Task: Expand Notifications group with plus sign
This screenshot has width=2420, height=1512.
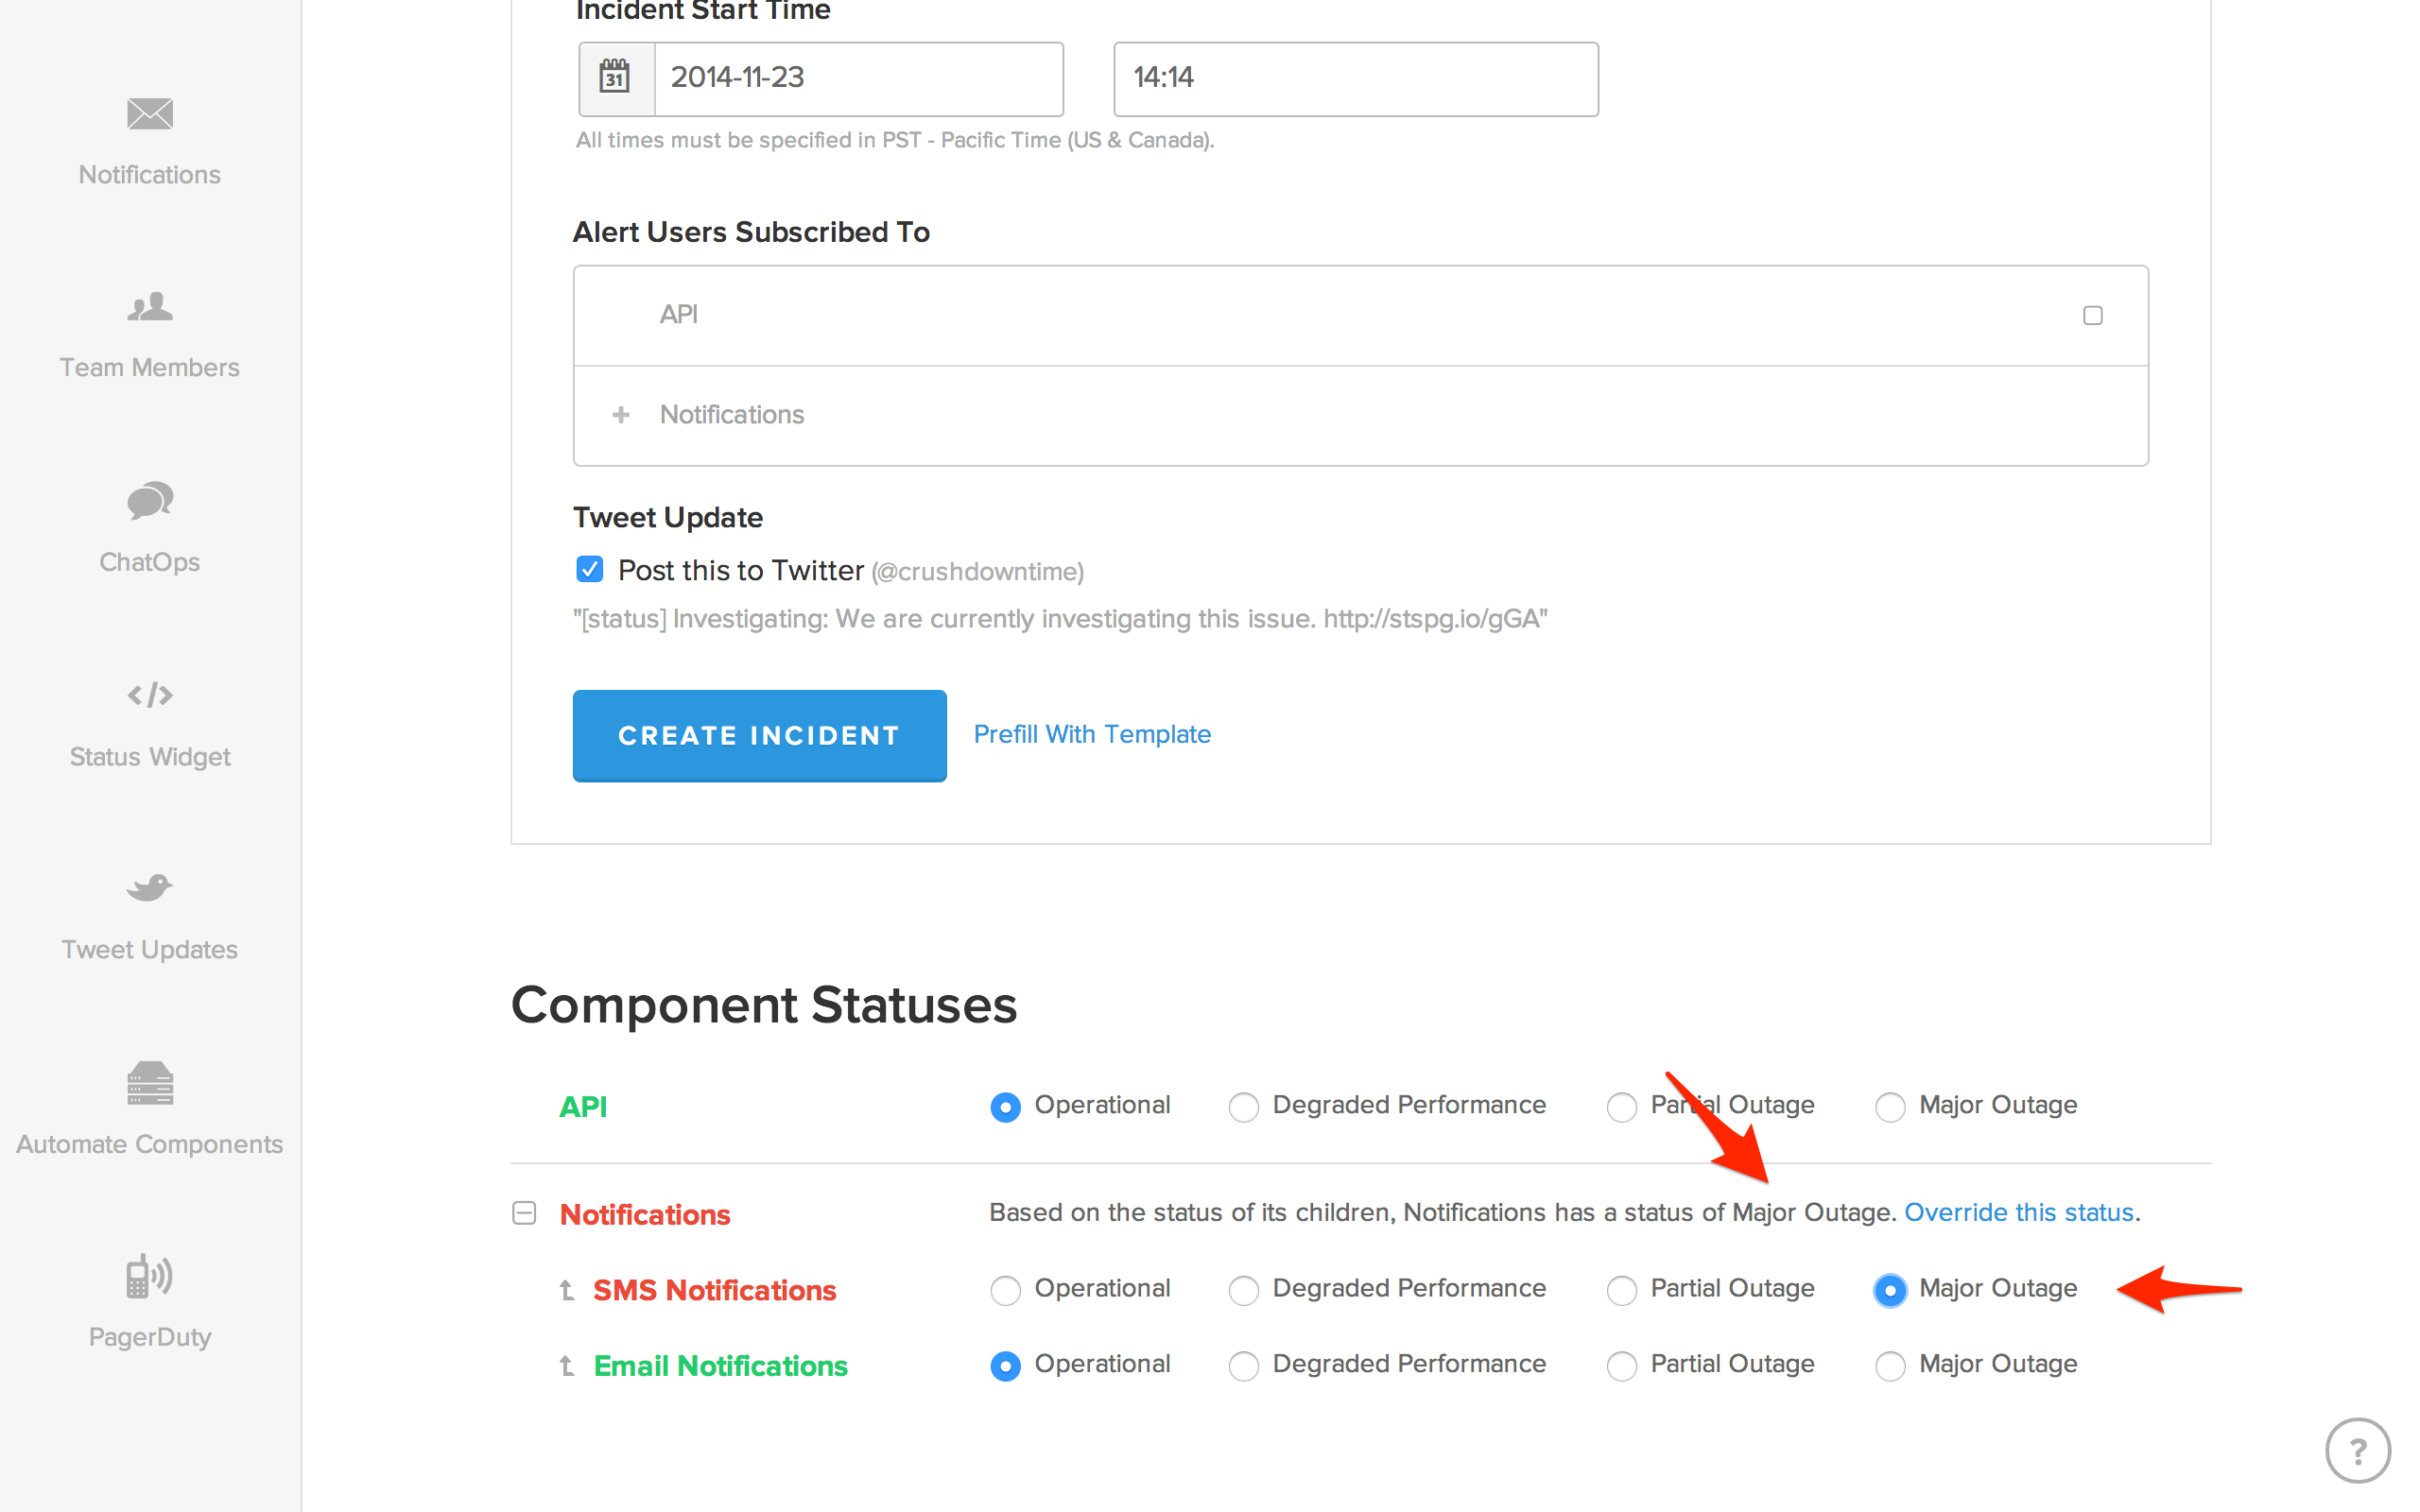Action: [x=621, y=415]
